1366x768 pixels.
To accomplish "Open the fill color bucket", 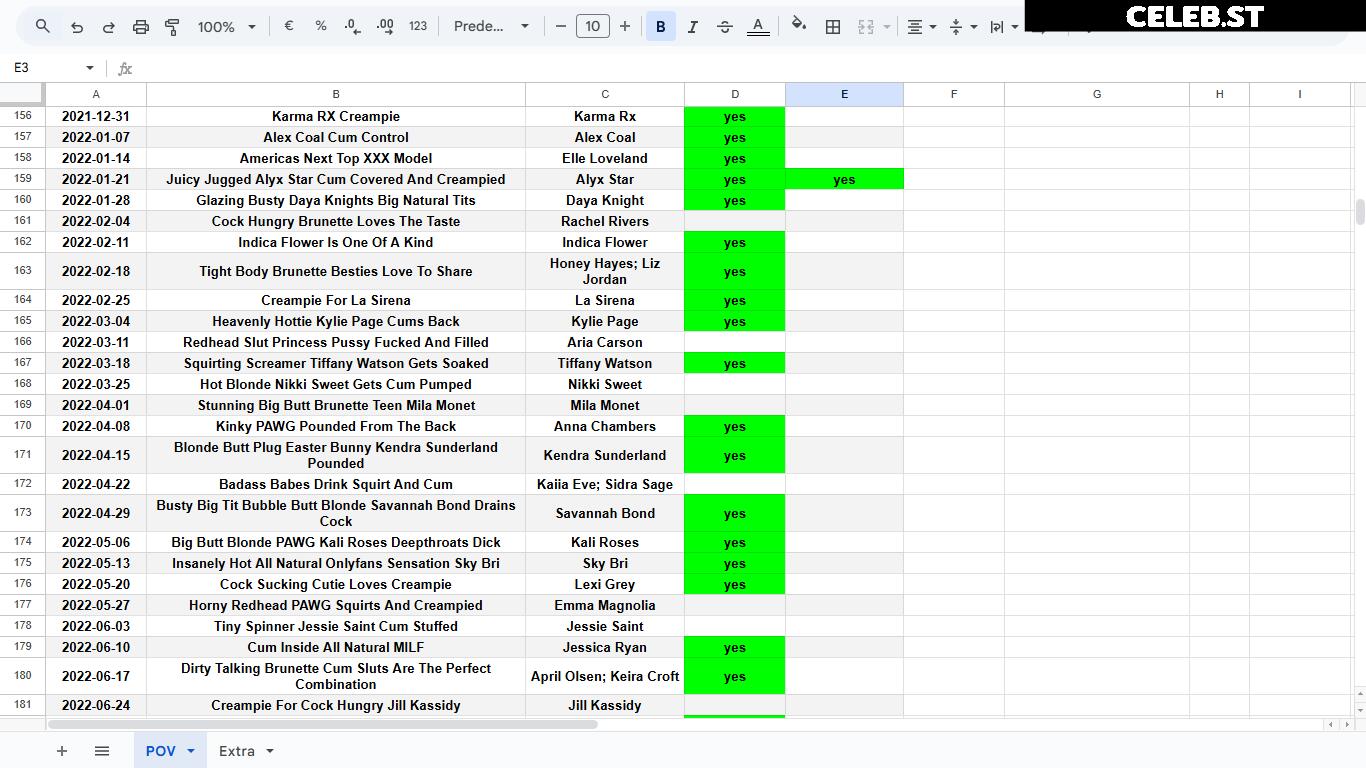I will 799,27.
